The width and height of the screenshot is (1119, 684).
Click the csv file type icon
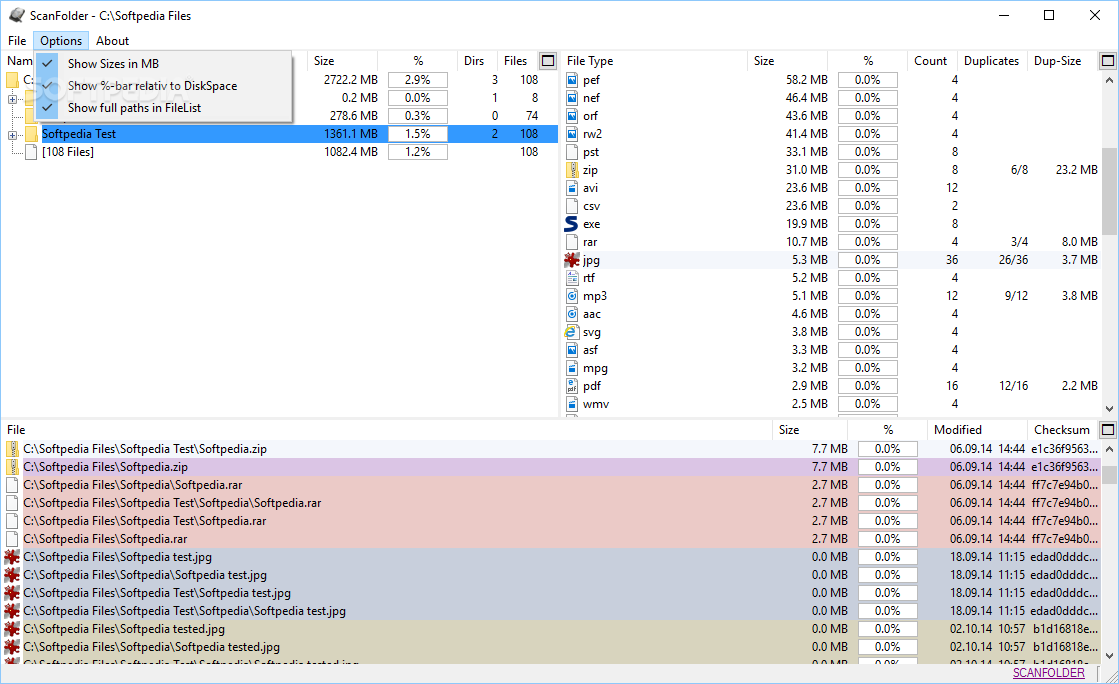coord(572,206)
